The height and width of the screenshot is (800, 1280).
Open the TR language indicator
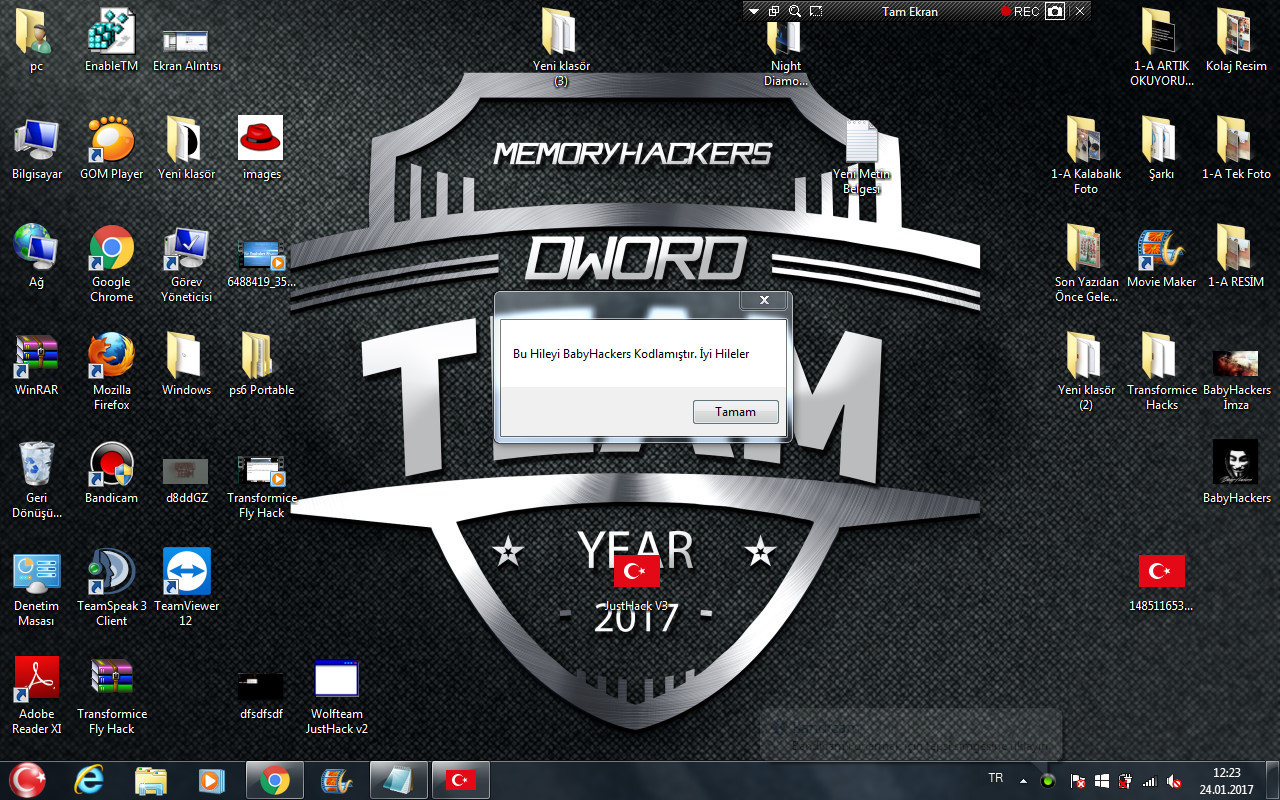pos(995,778)
